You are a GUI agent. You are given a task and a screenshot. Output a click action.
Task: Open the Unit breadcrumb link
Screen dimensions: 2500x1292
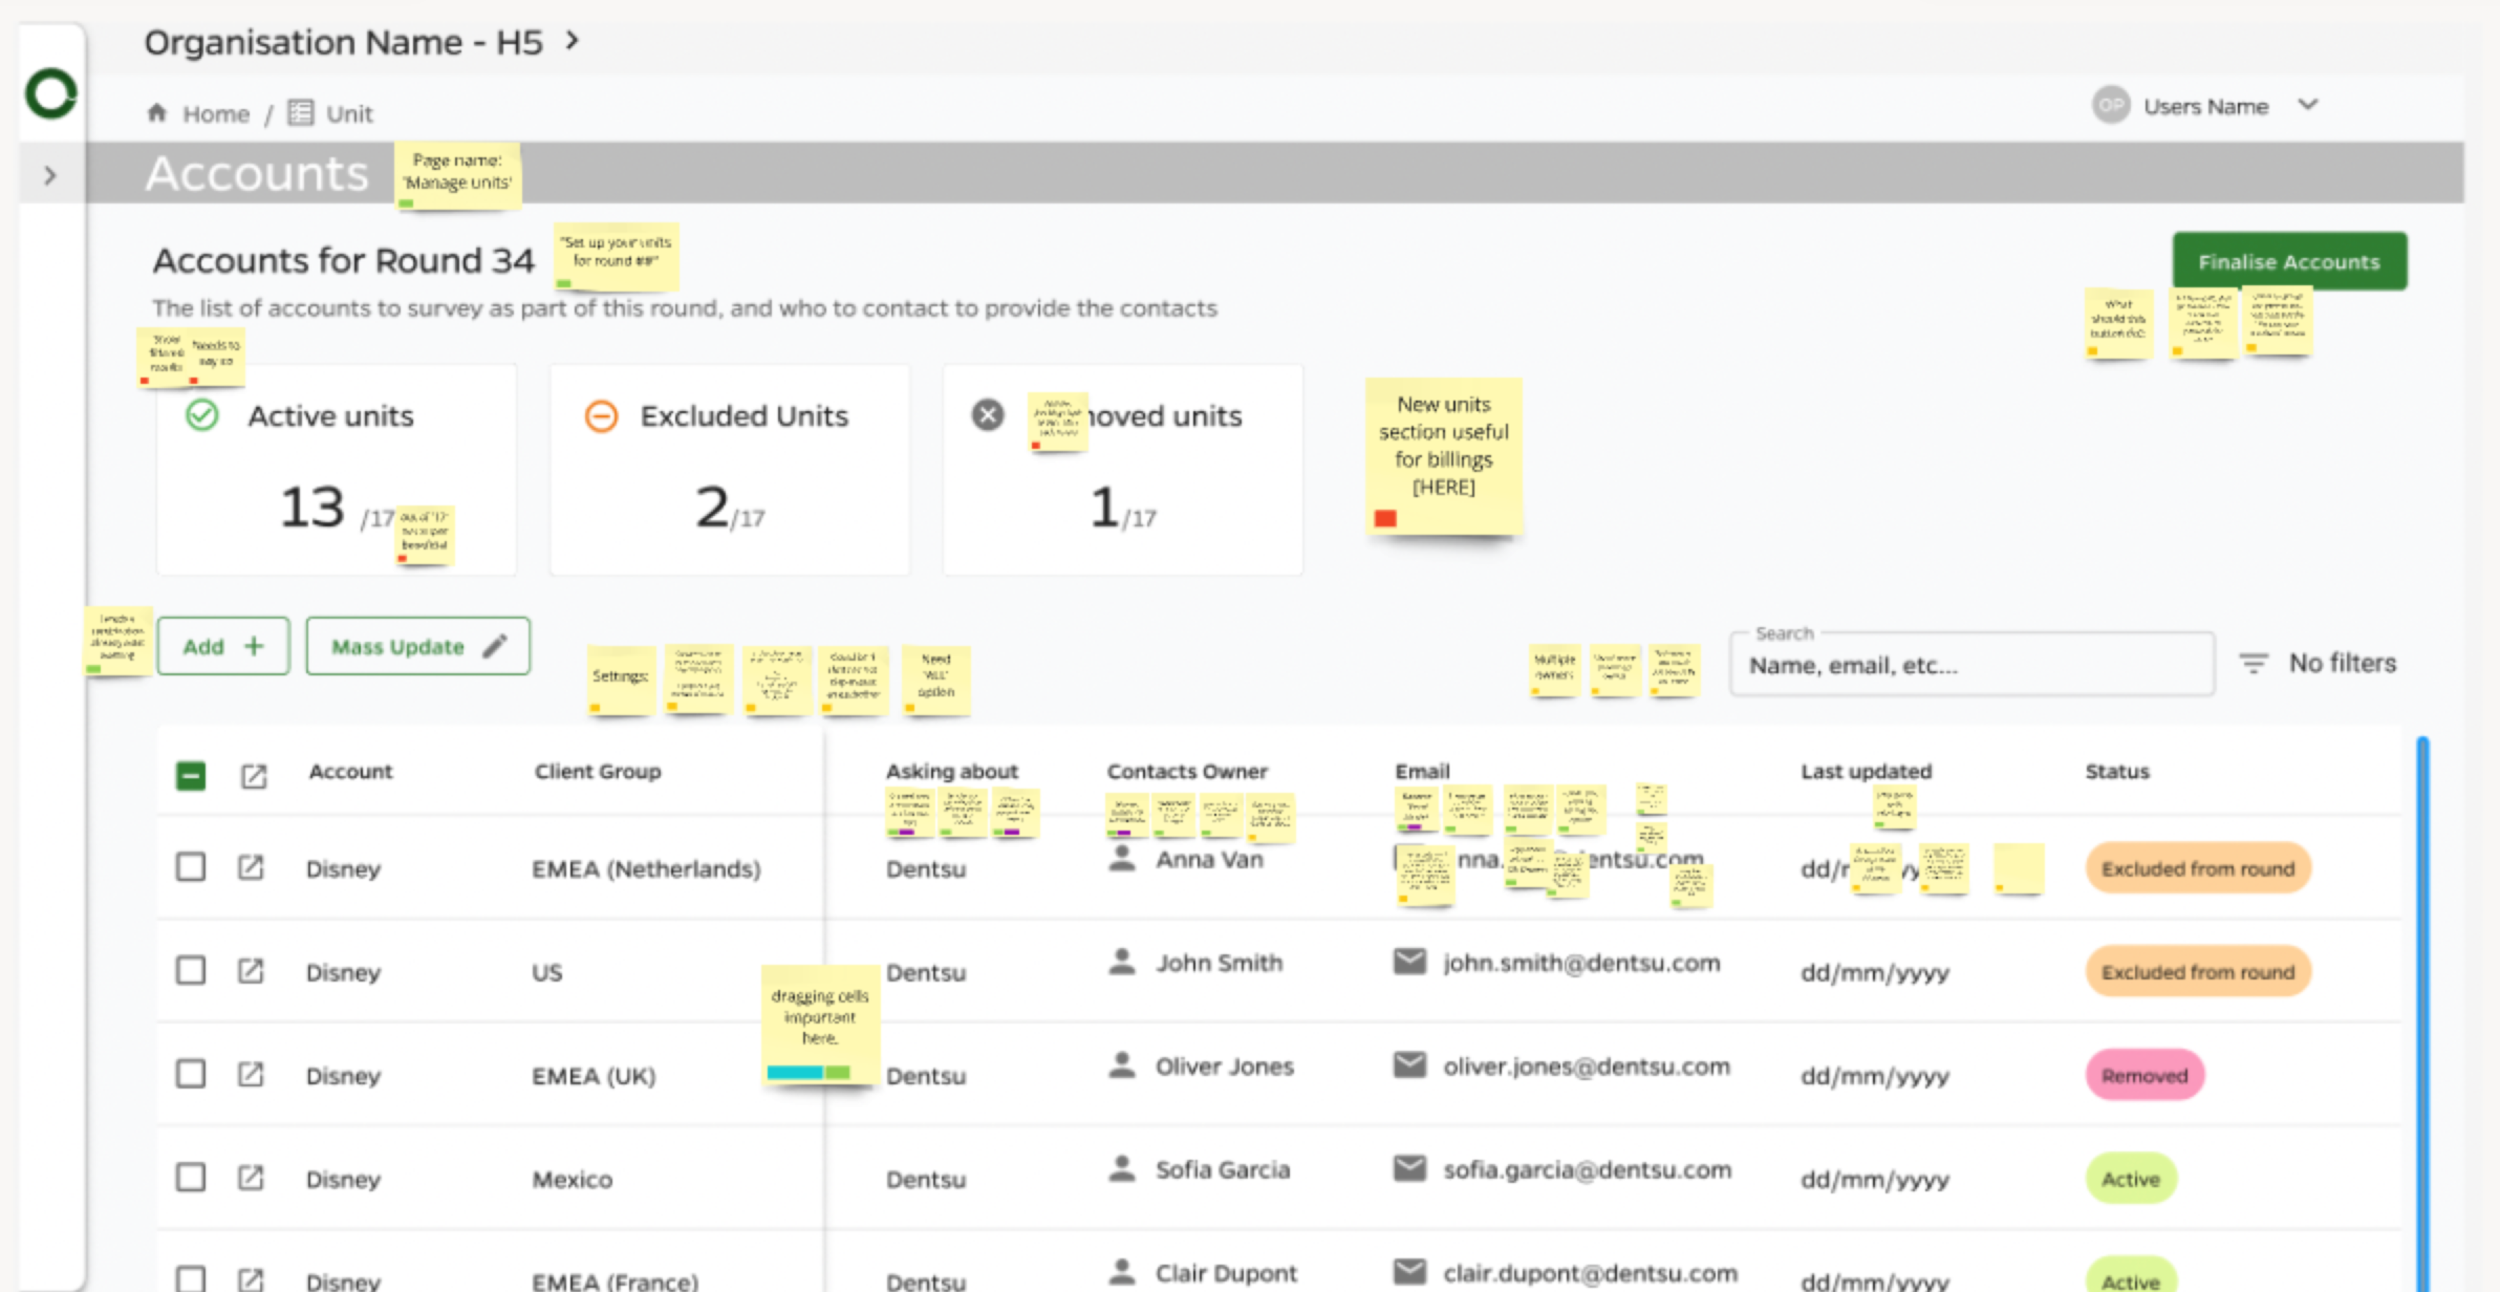click(348, 114)
